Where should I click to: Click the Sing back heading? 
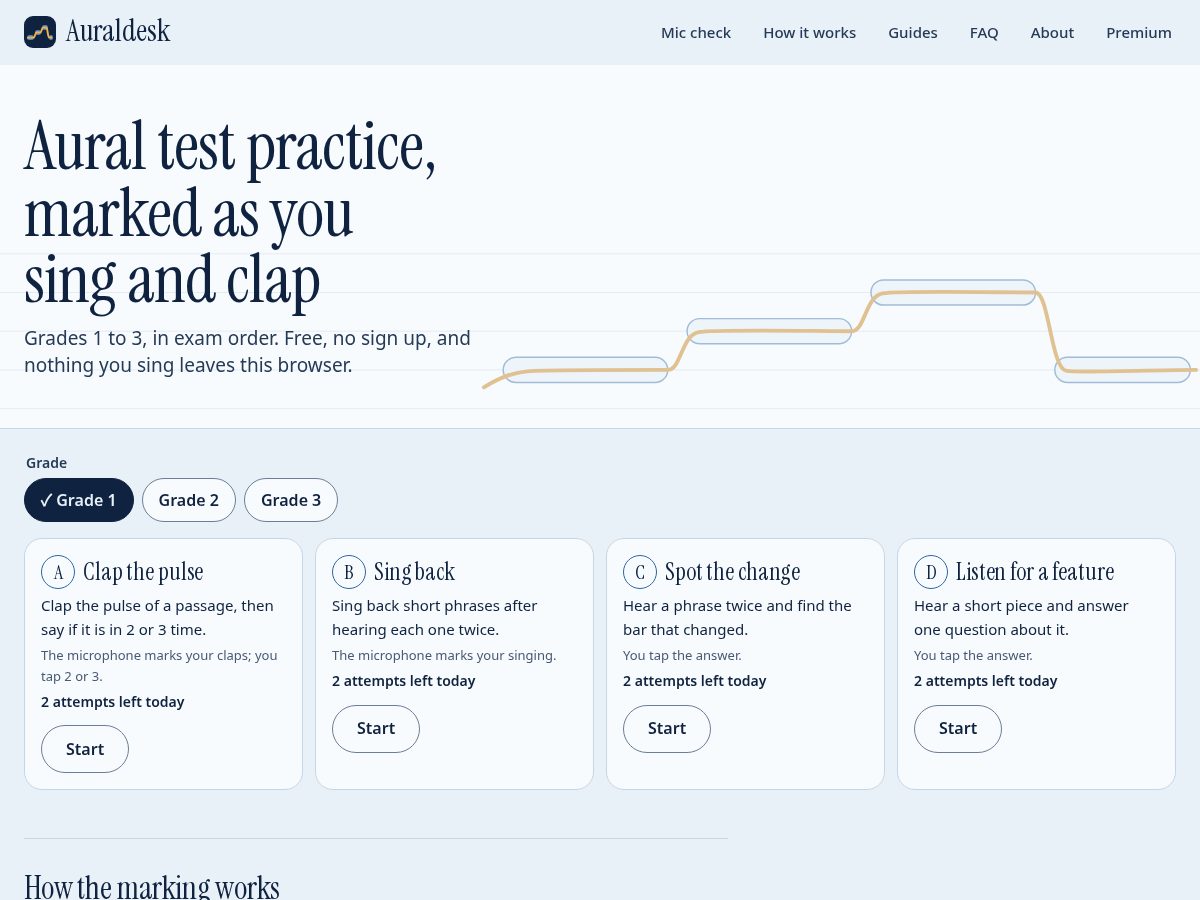(414, 572)
